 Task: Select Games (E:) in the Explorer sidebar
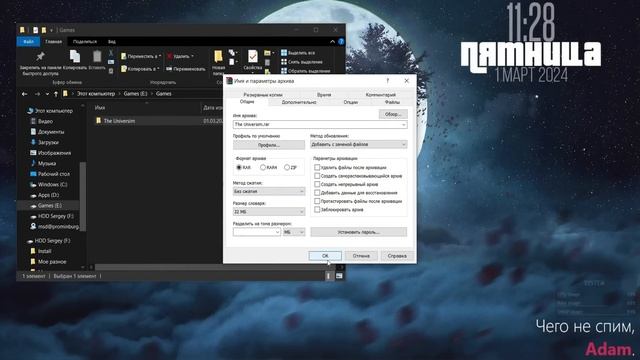point(49,205)
